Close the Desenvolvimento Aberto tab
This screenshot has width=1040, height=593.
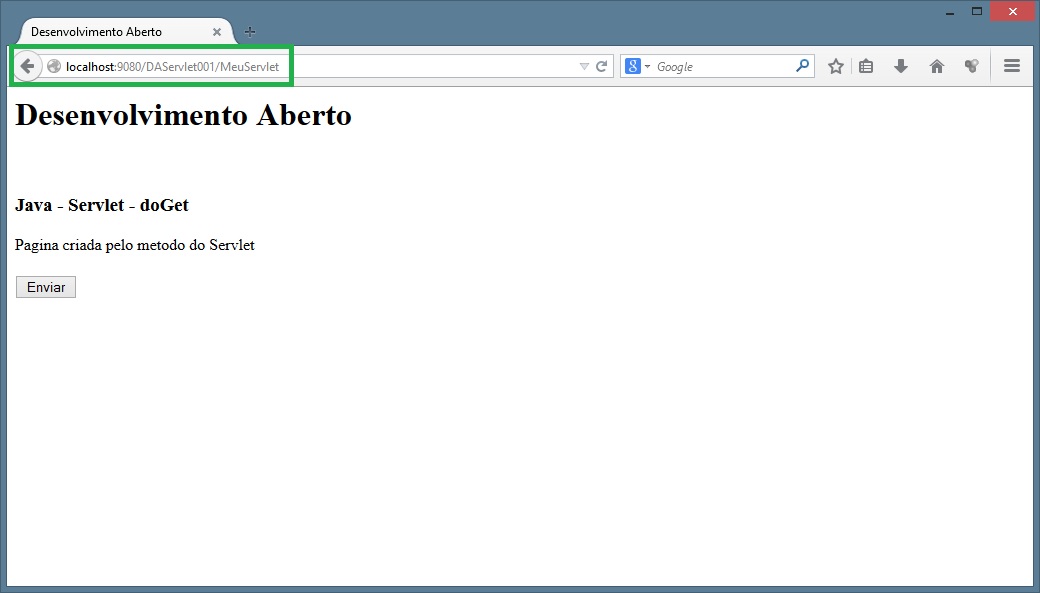217,32
